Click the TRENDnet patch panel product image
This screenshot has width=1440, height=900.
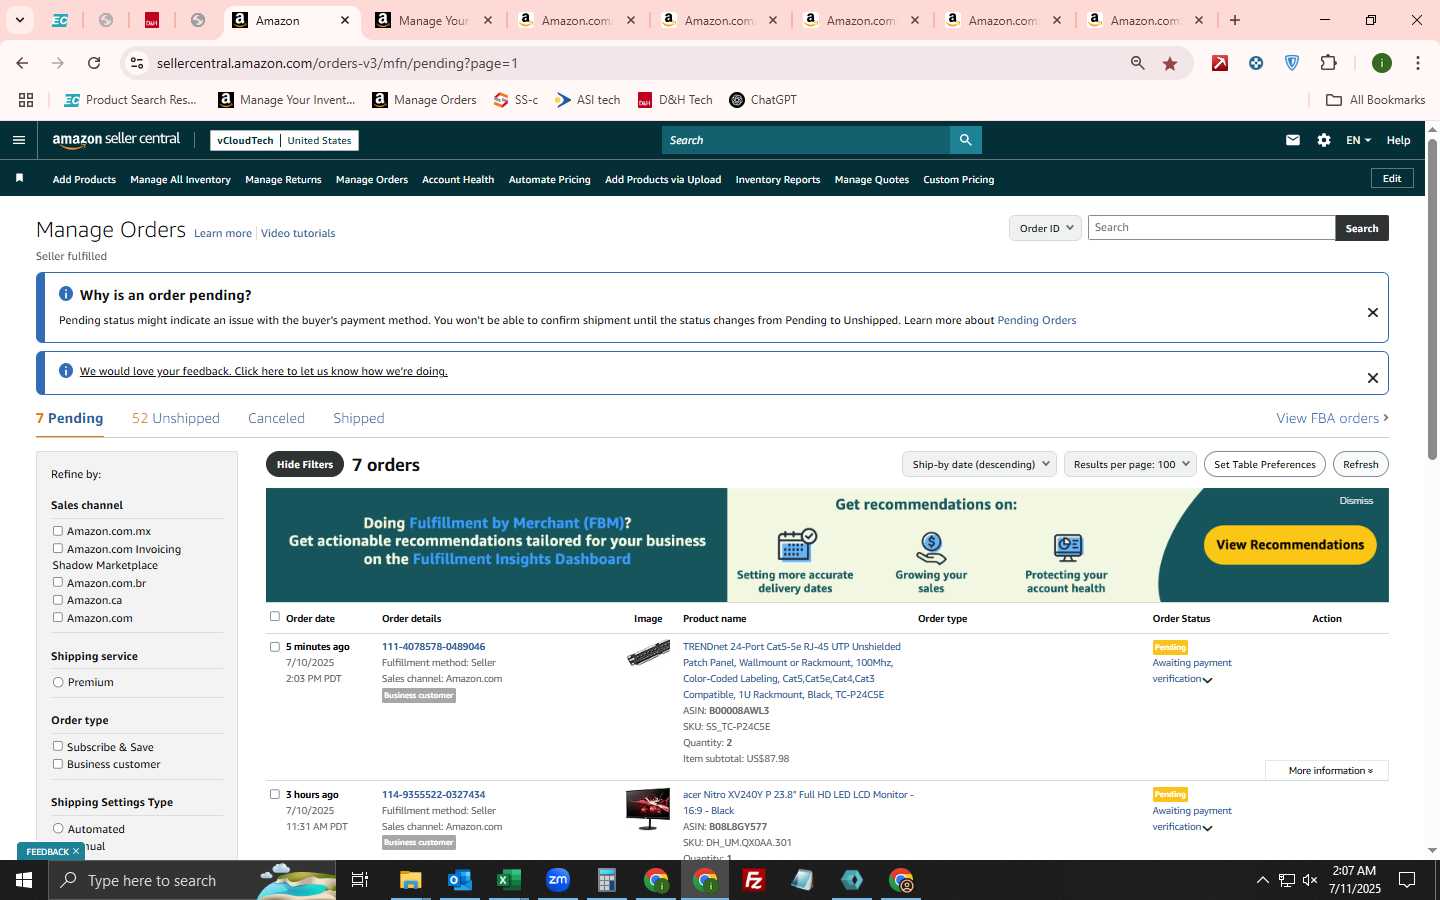648,654
